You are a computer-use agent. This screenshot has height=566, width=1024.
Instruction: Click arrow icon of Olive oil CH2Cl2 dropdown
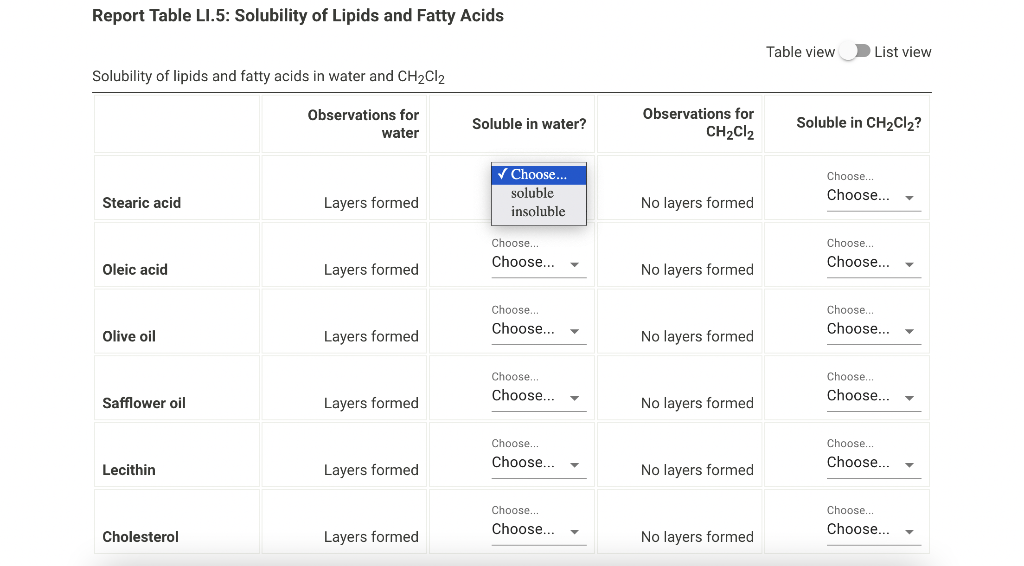point(909,331)
